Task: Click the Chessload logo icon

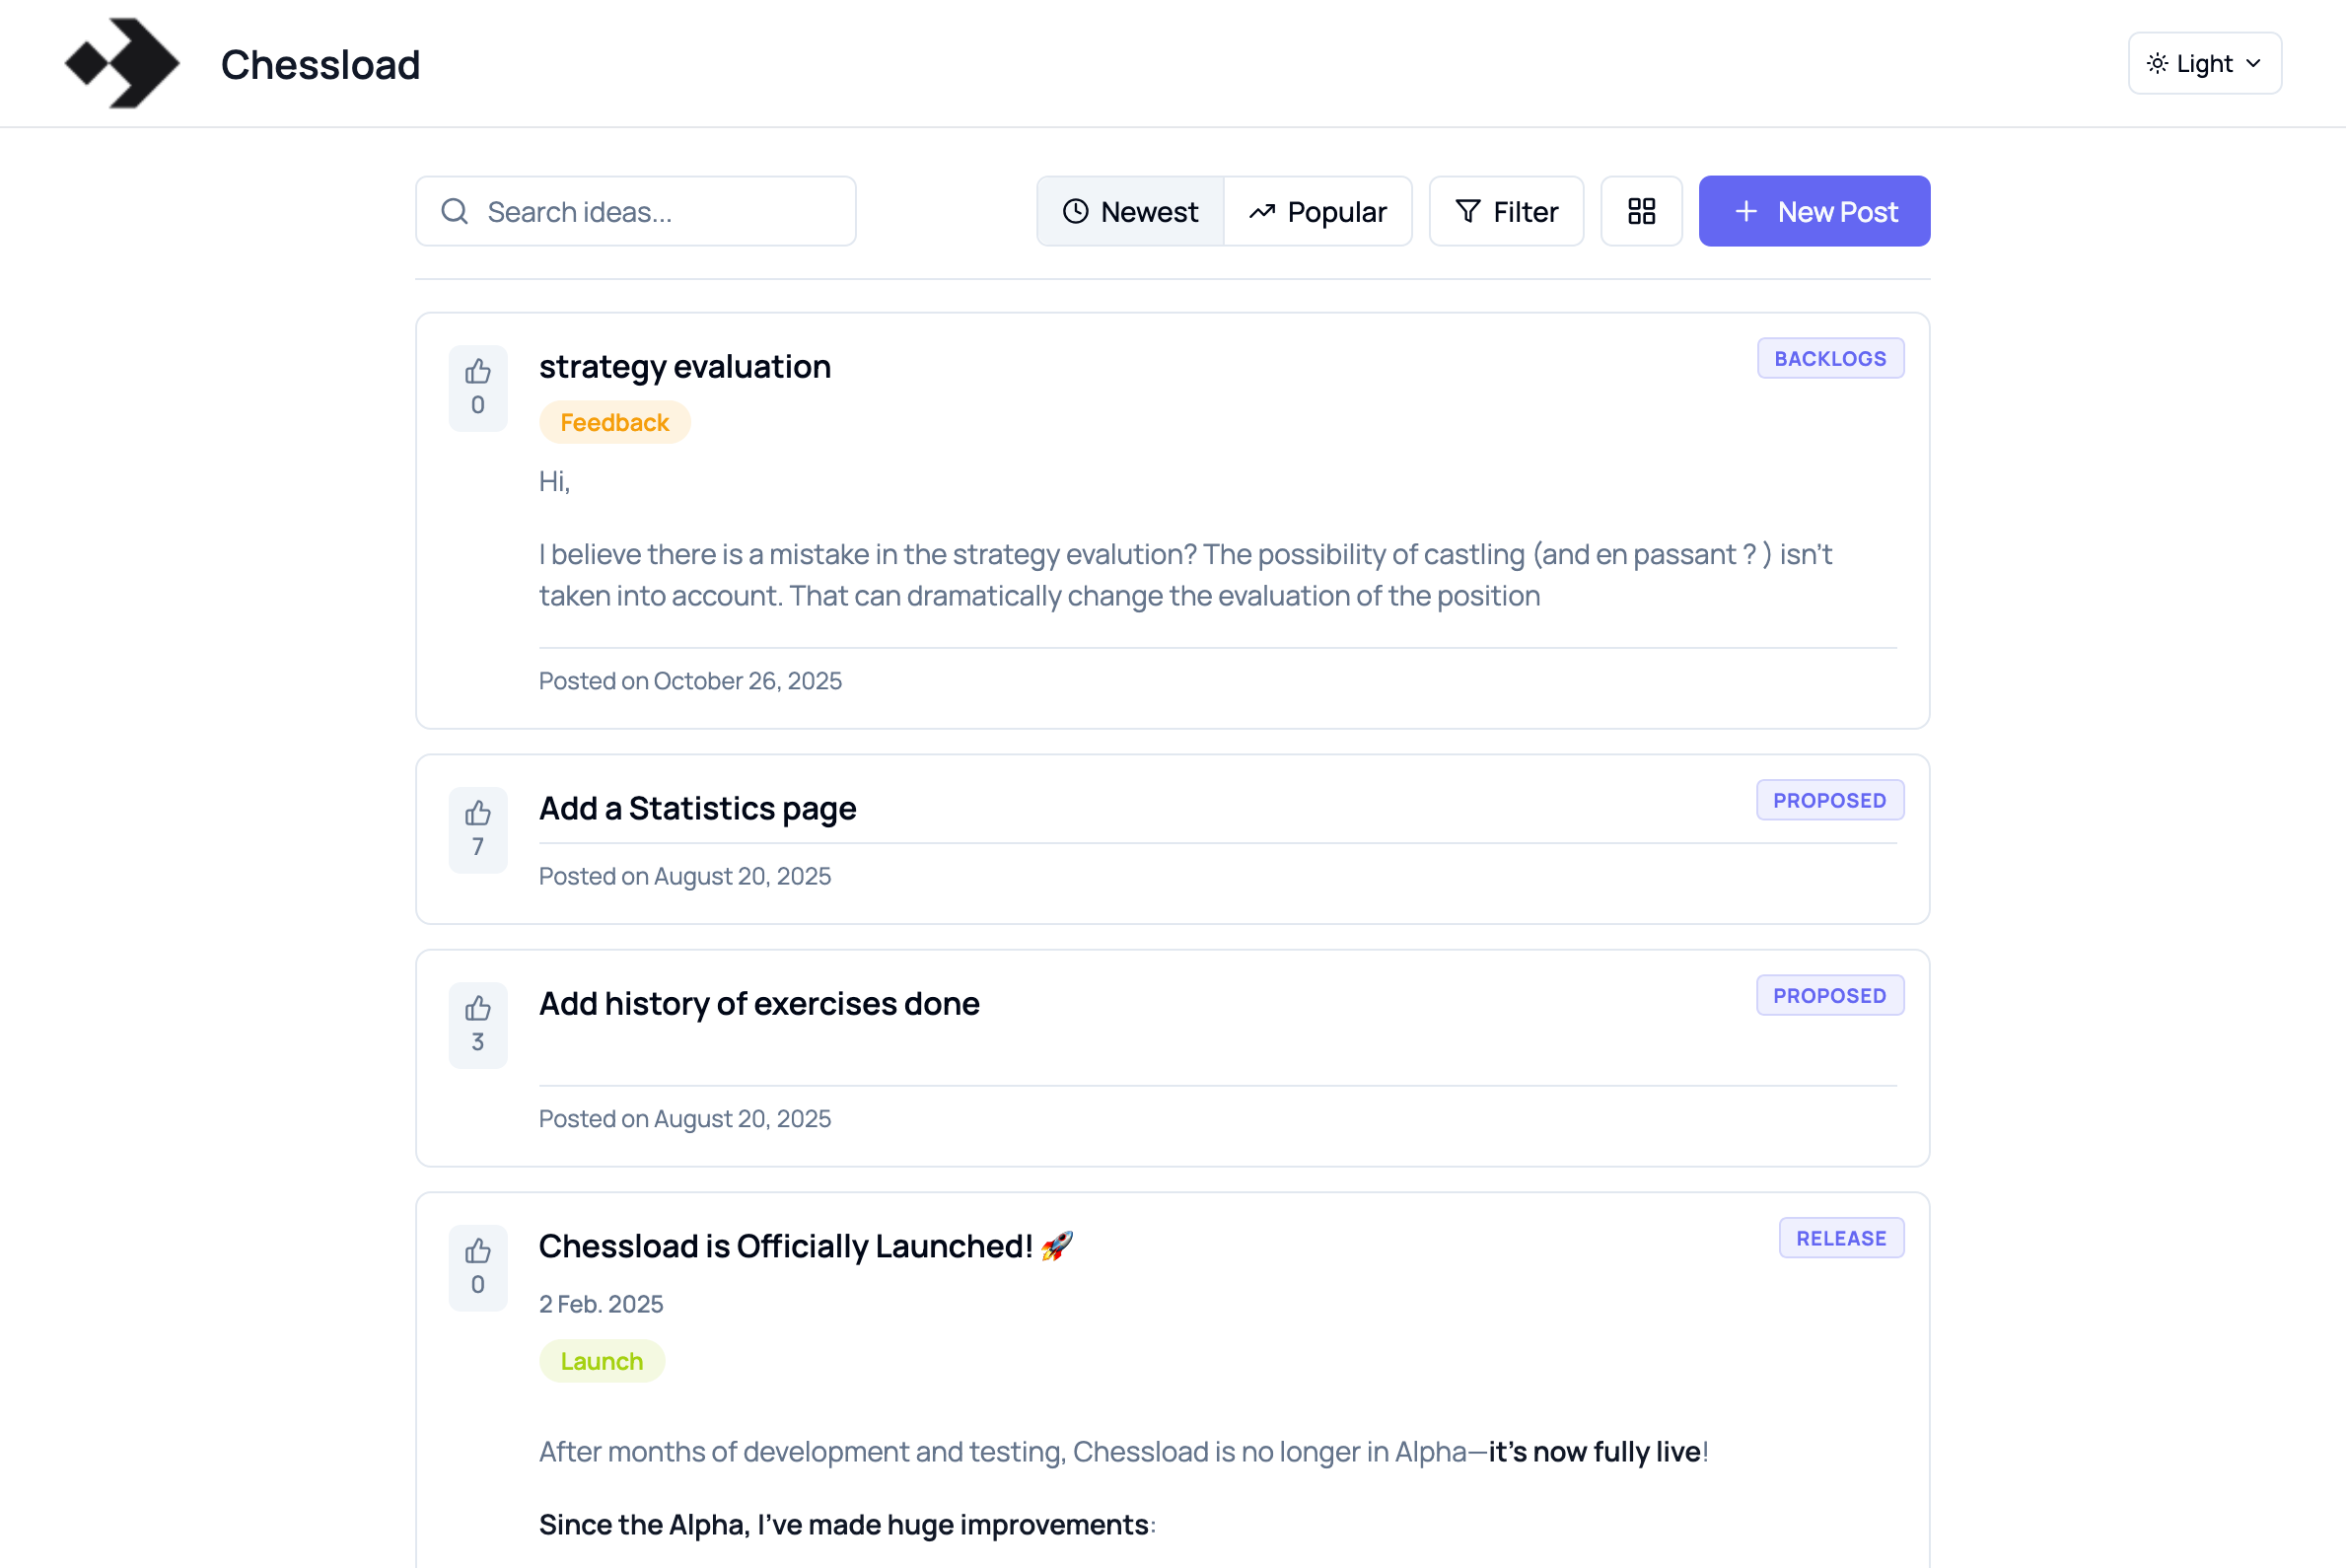Action: click(x=123, y=64)
